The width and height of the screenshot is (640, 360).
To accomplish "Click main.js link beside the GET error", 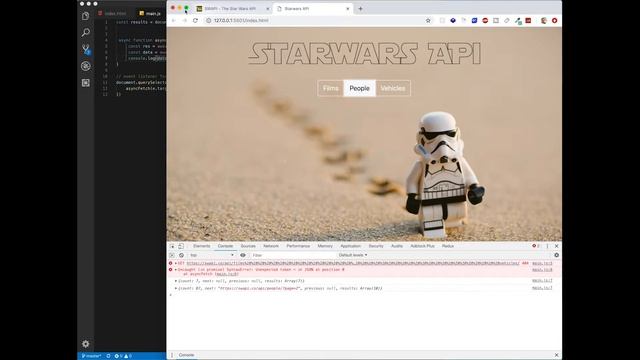I will (542, 263).
